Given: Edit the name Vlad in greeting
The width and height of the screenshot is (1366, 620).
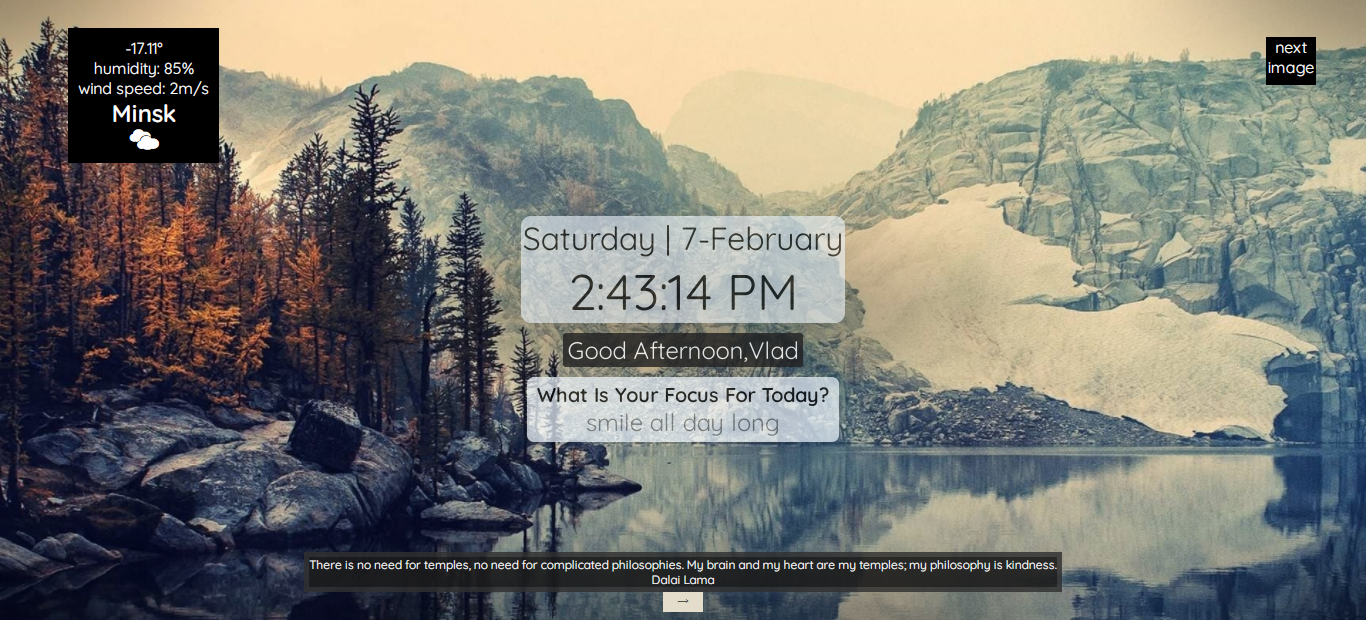Looking at the screenshot, I should pyautogui.click(x=775, y=351).
